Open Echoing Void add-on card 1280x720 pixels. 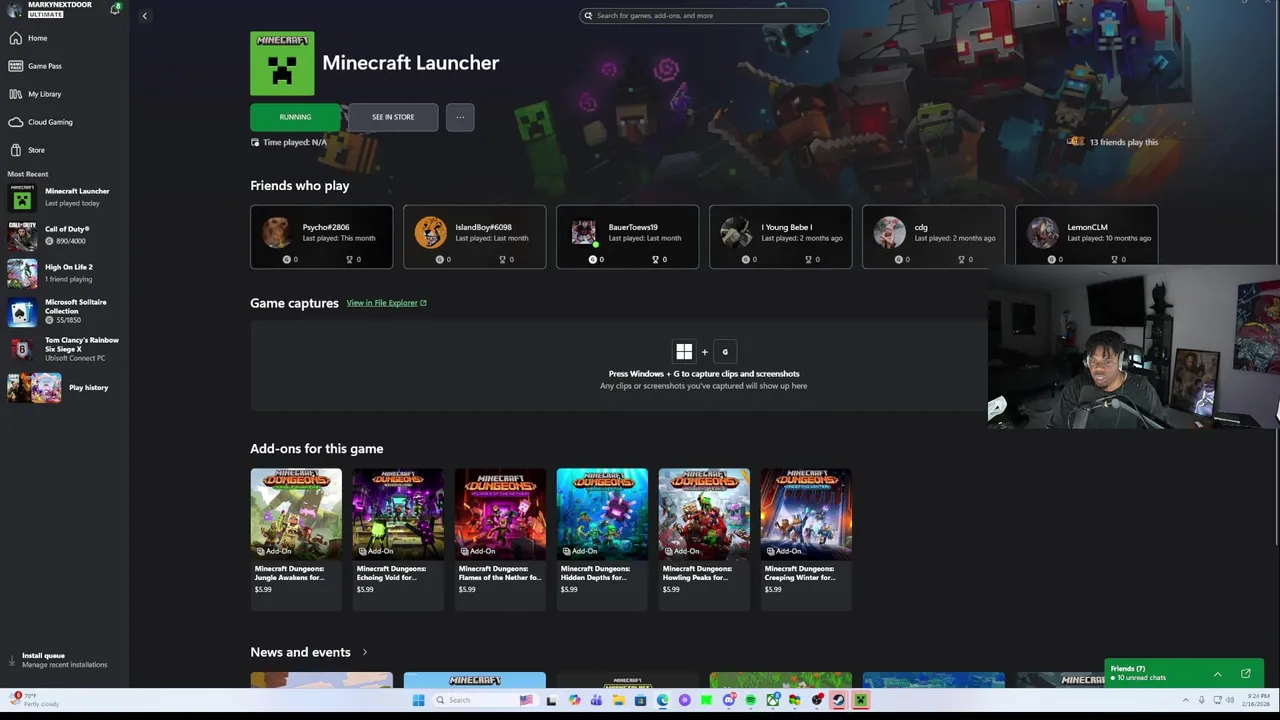click(x=398, y=538)
